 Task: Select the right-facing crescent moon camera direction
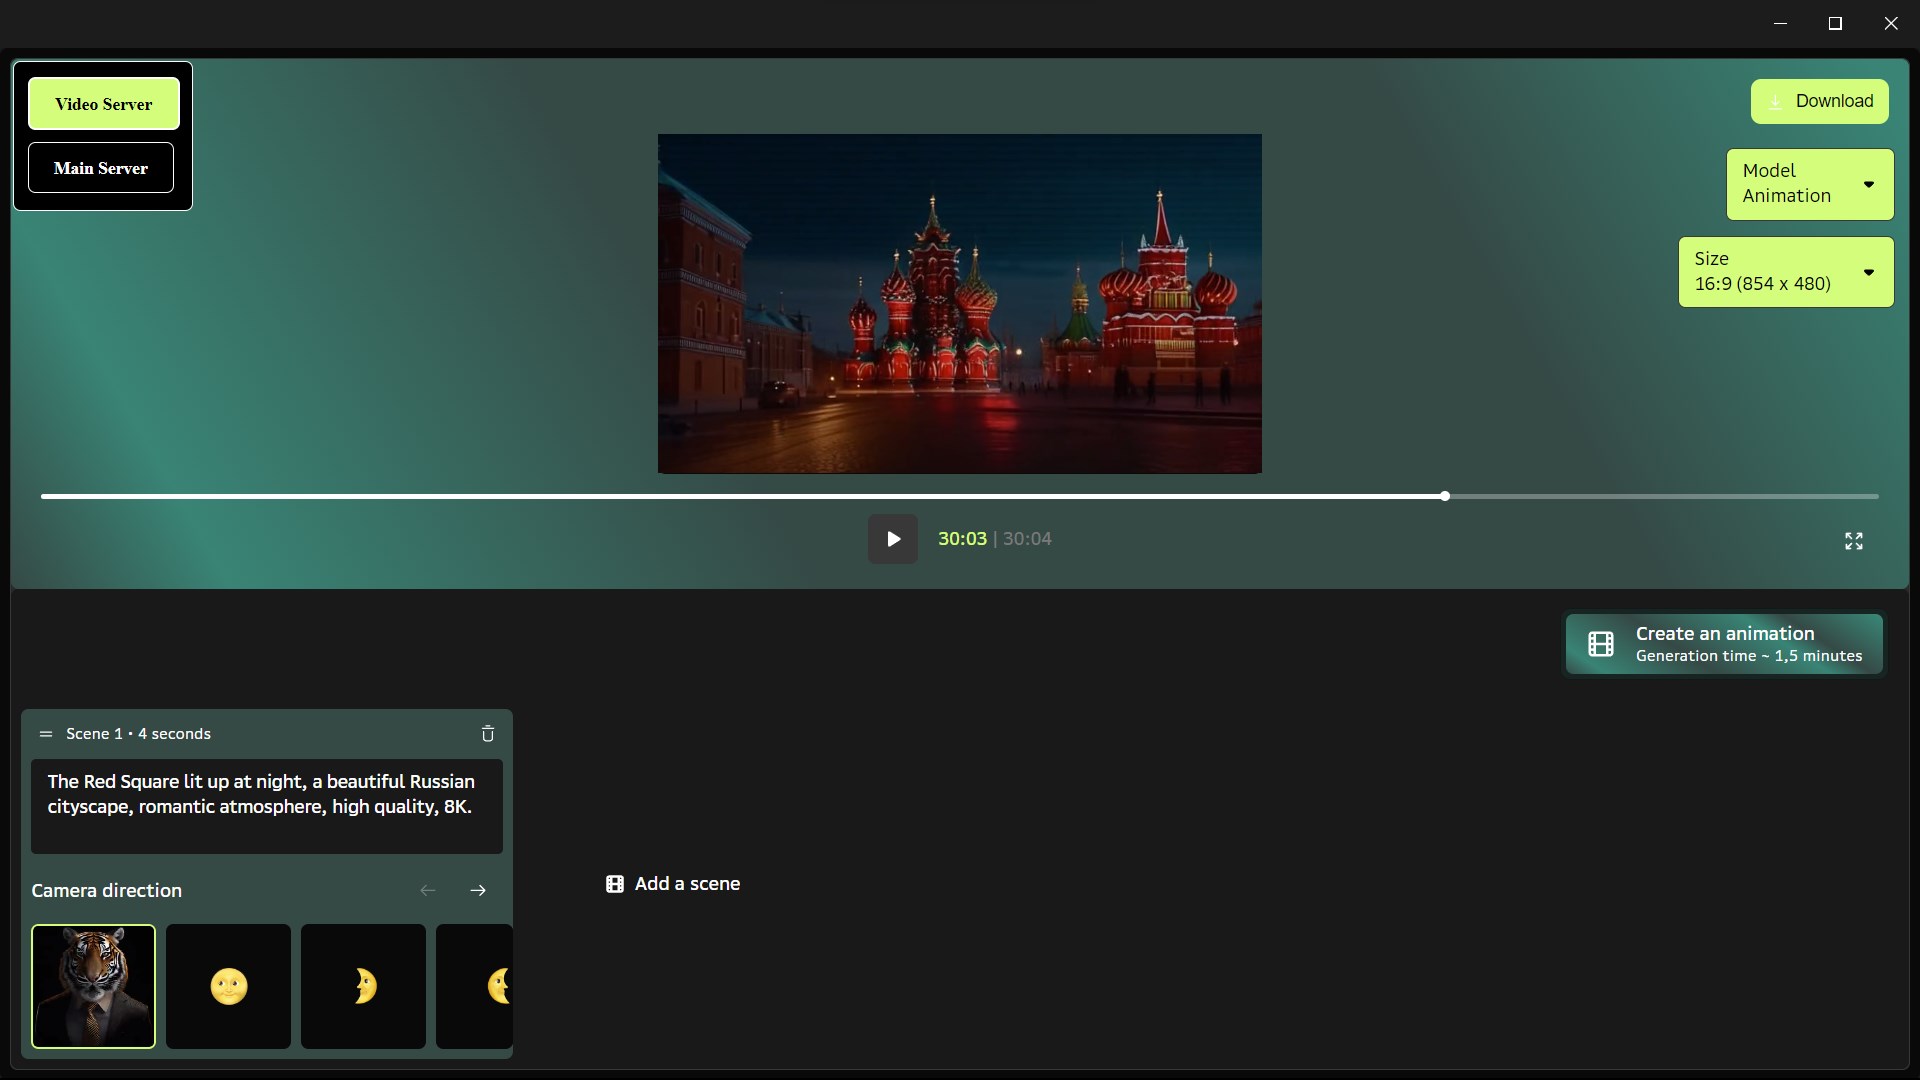point(363,986)
